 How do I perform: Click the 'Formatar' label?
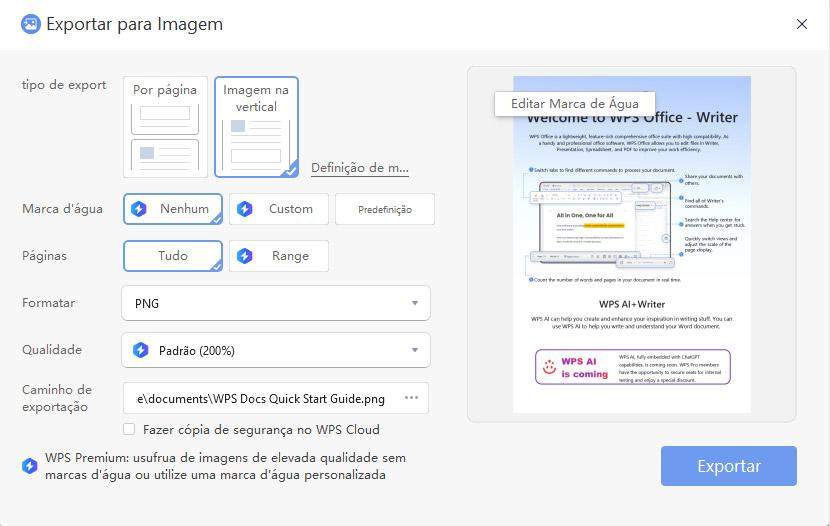48,303
